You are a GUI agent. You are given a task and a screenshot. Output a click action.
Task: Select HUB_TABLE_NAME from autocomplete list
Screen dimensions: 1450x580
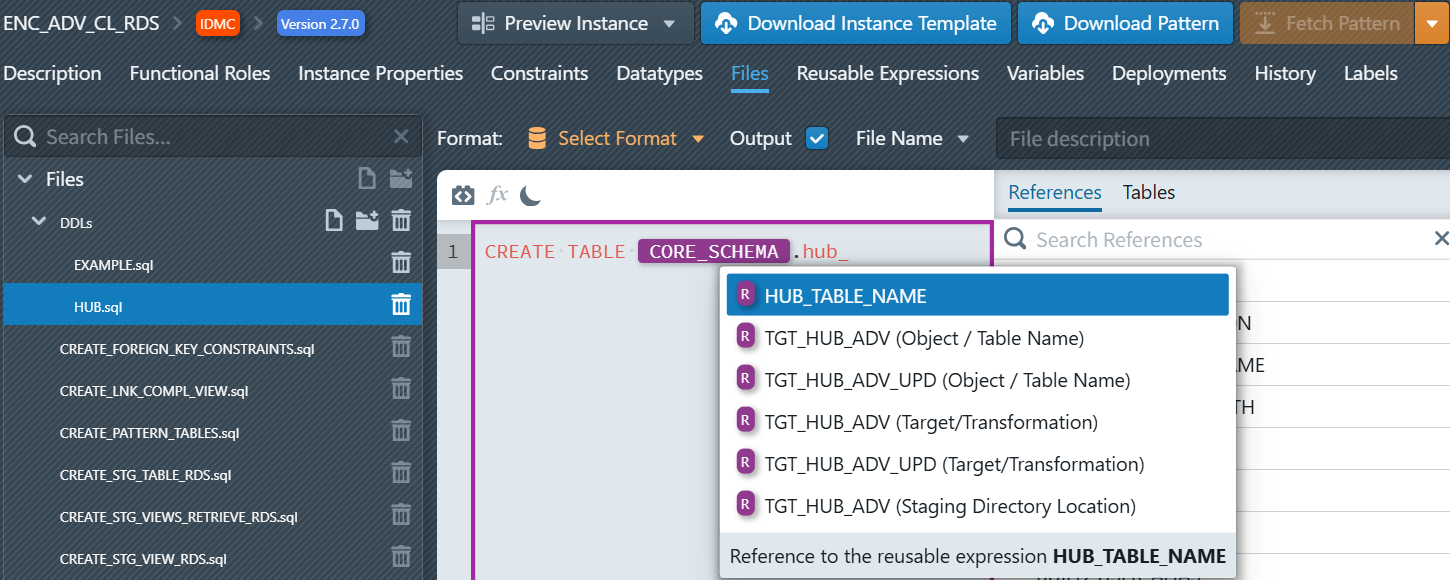click(976, 296)
